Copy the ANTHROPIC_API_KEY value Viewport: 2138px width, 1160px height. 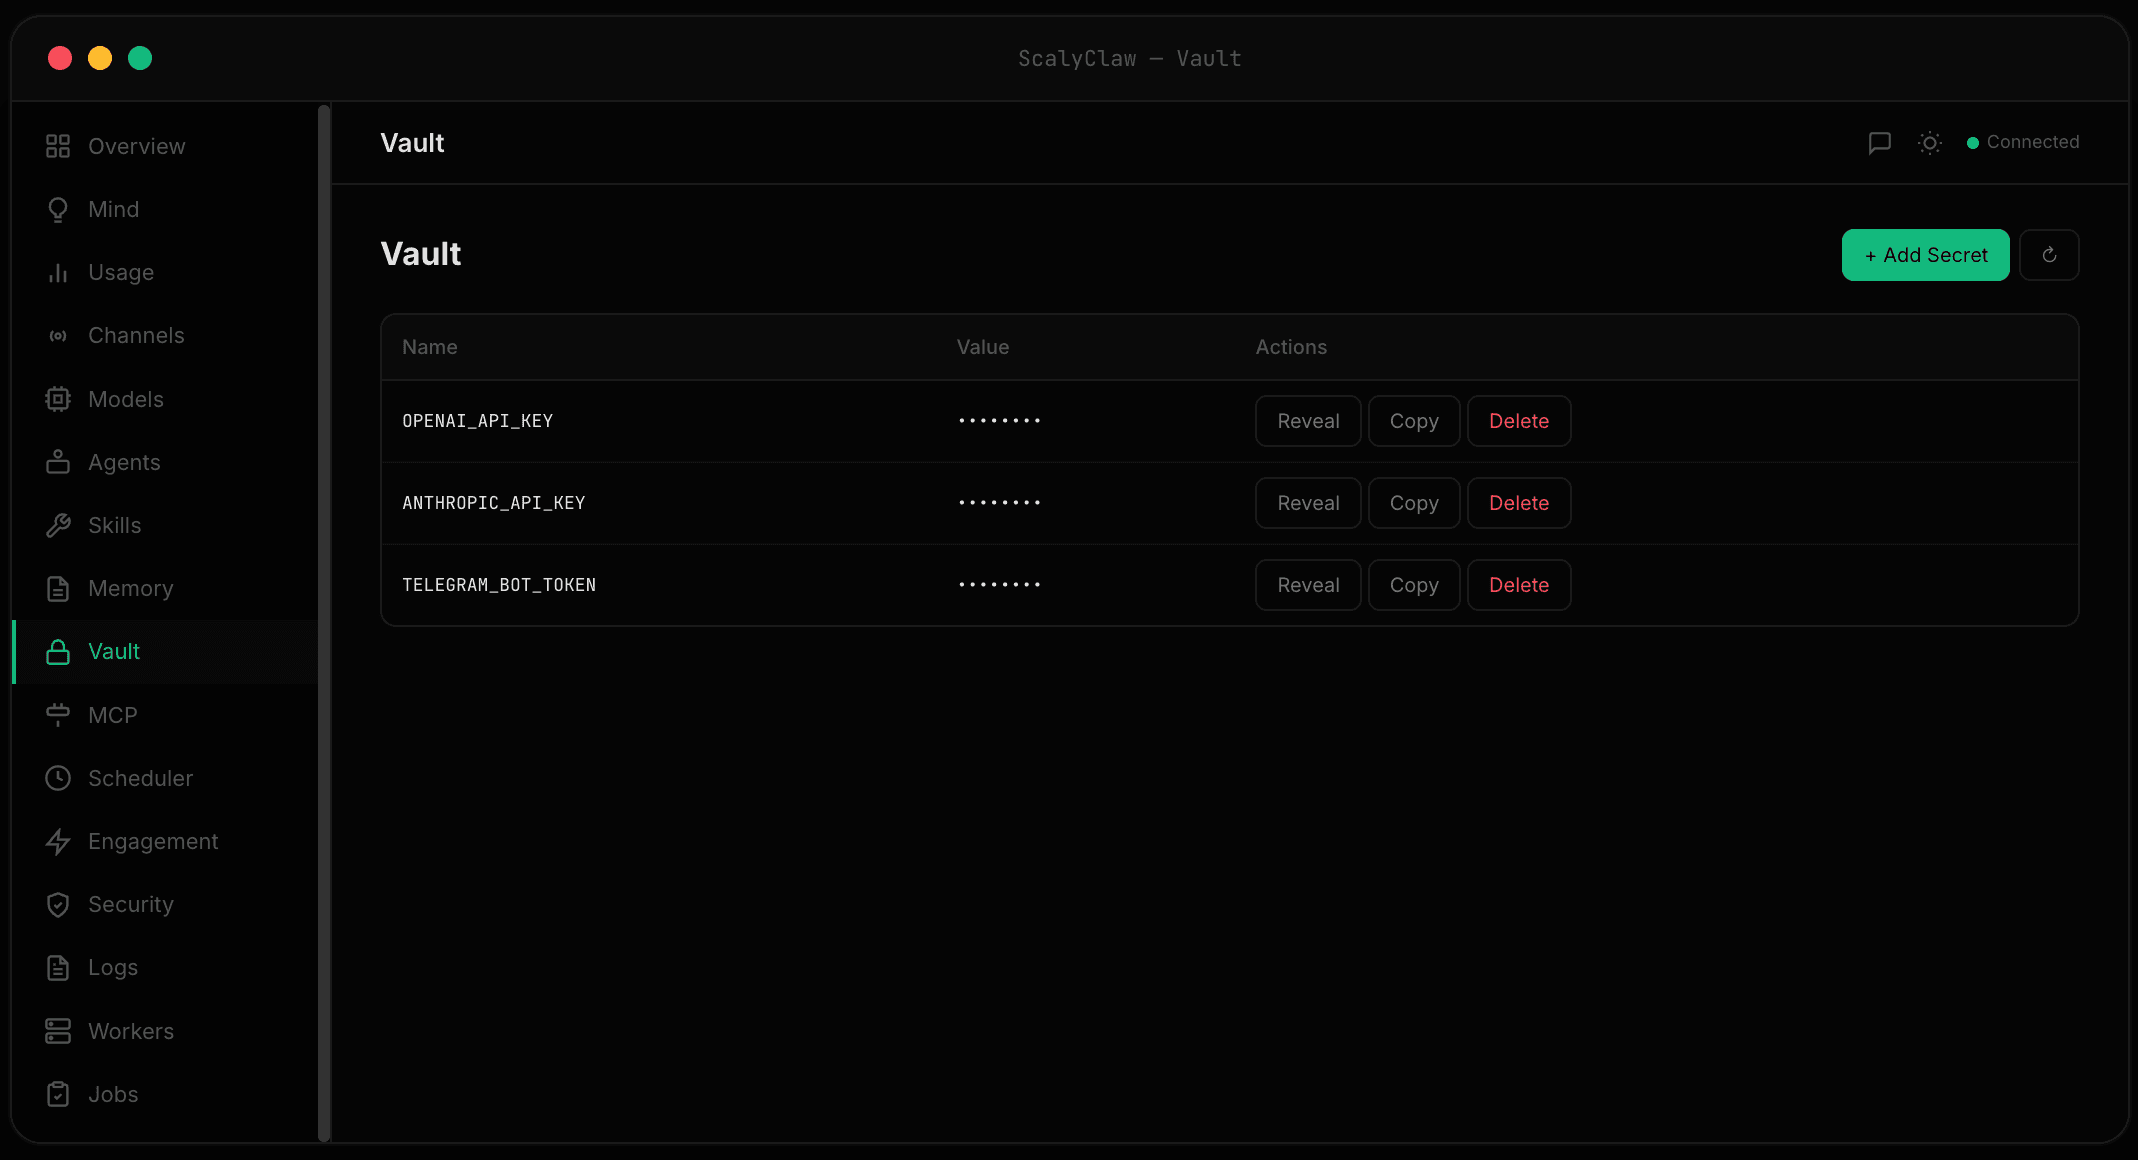(1413, 502)
